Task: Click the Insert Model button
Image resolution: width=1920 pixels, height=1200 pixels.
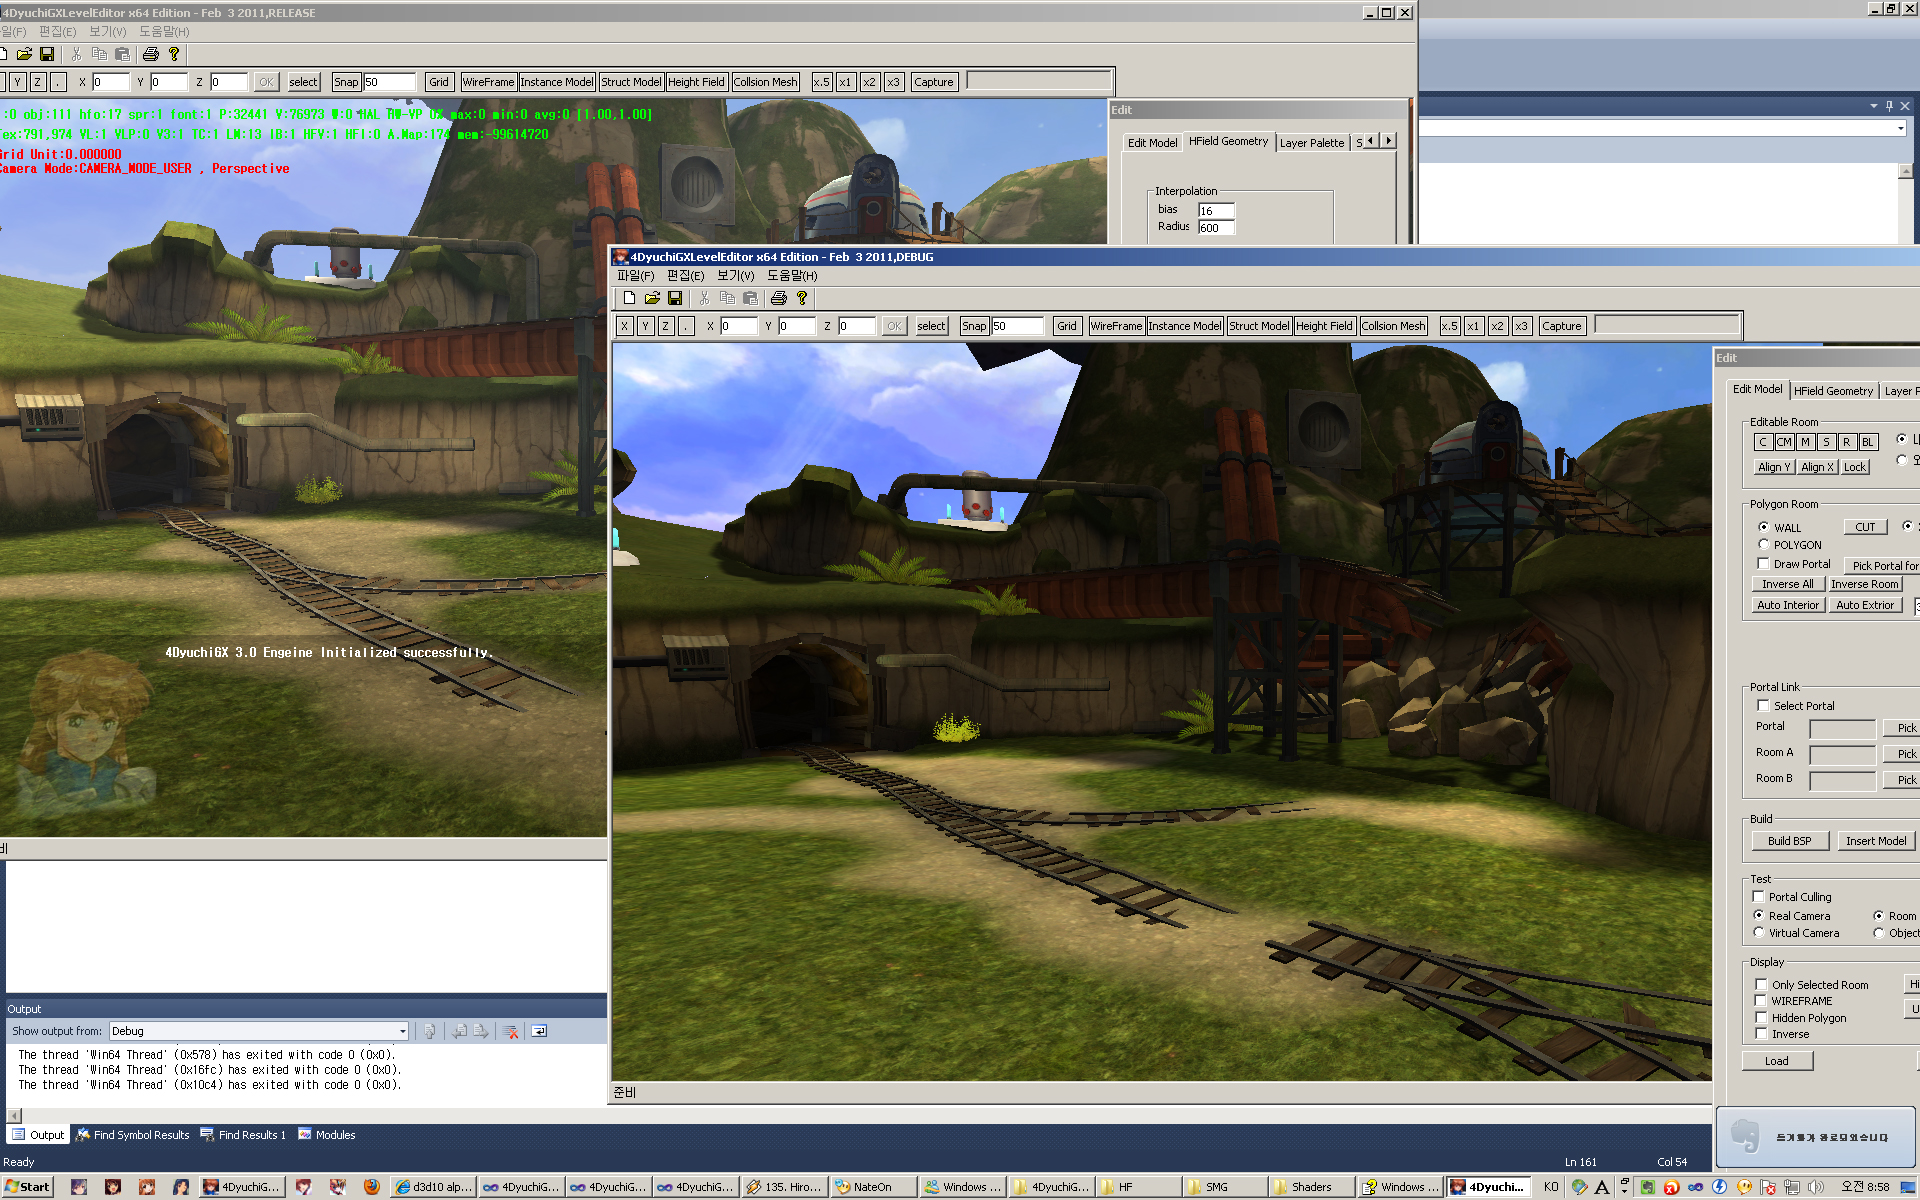Action: pyautogui.click(x=1875, y=841)
